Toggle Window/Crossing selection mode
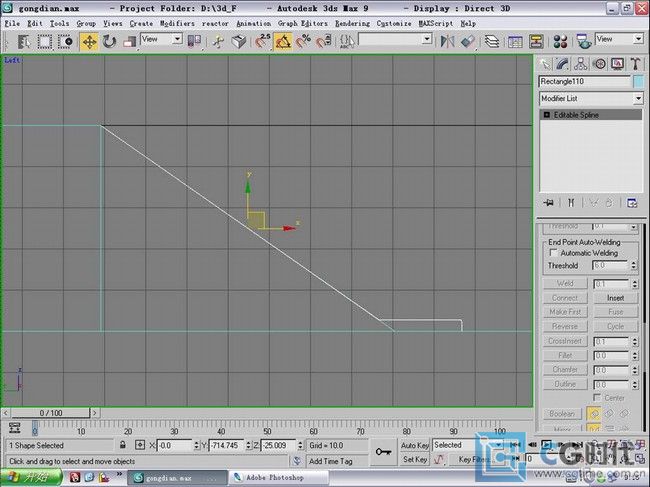Viewport: 650px width, 487px height. coord(65,41)
